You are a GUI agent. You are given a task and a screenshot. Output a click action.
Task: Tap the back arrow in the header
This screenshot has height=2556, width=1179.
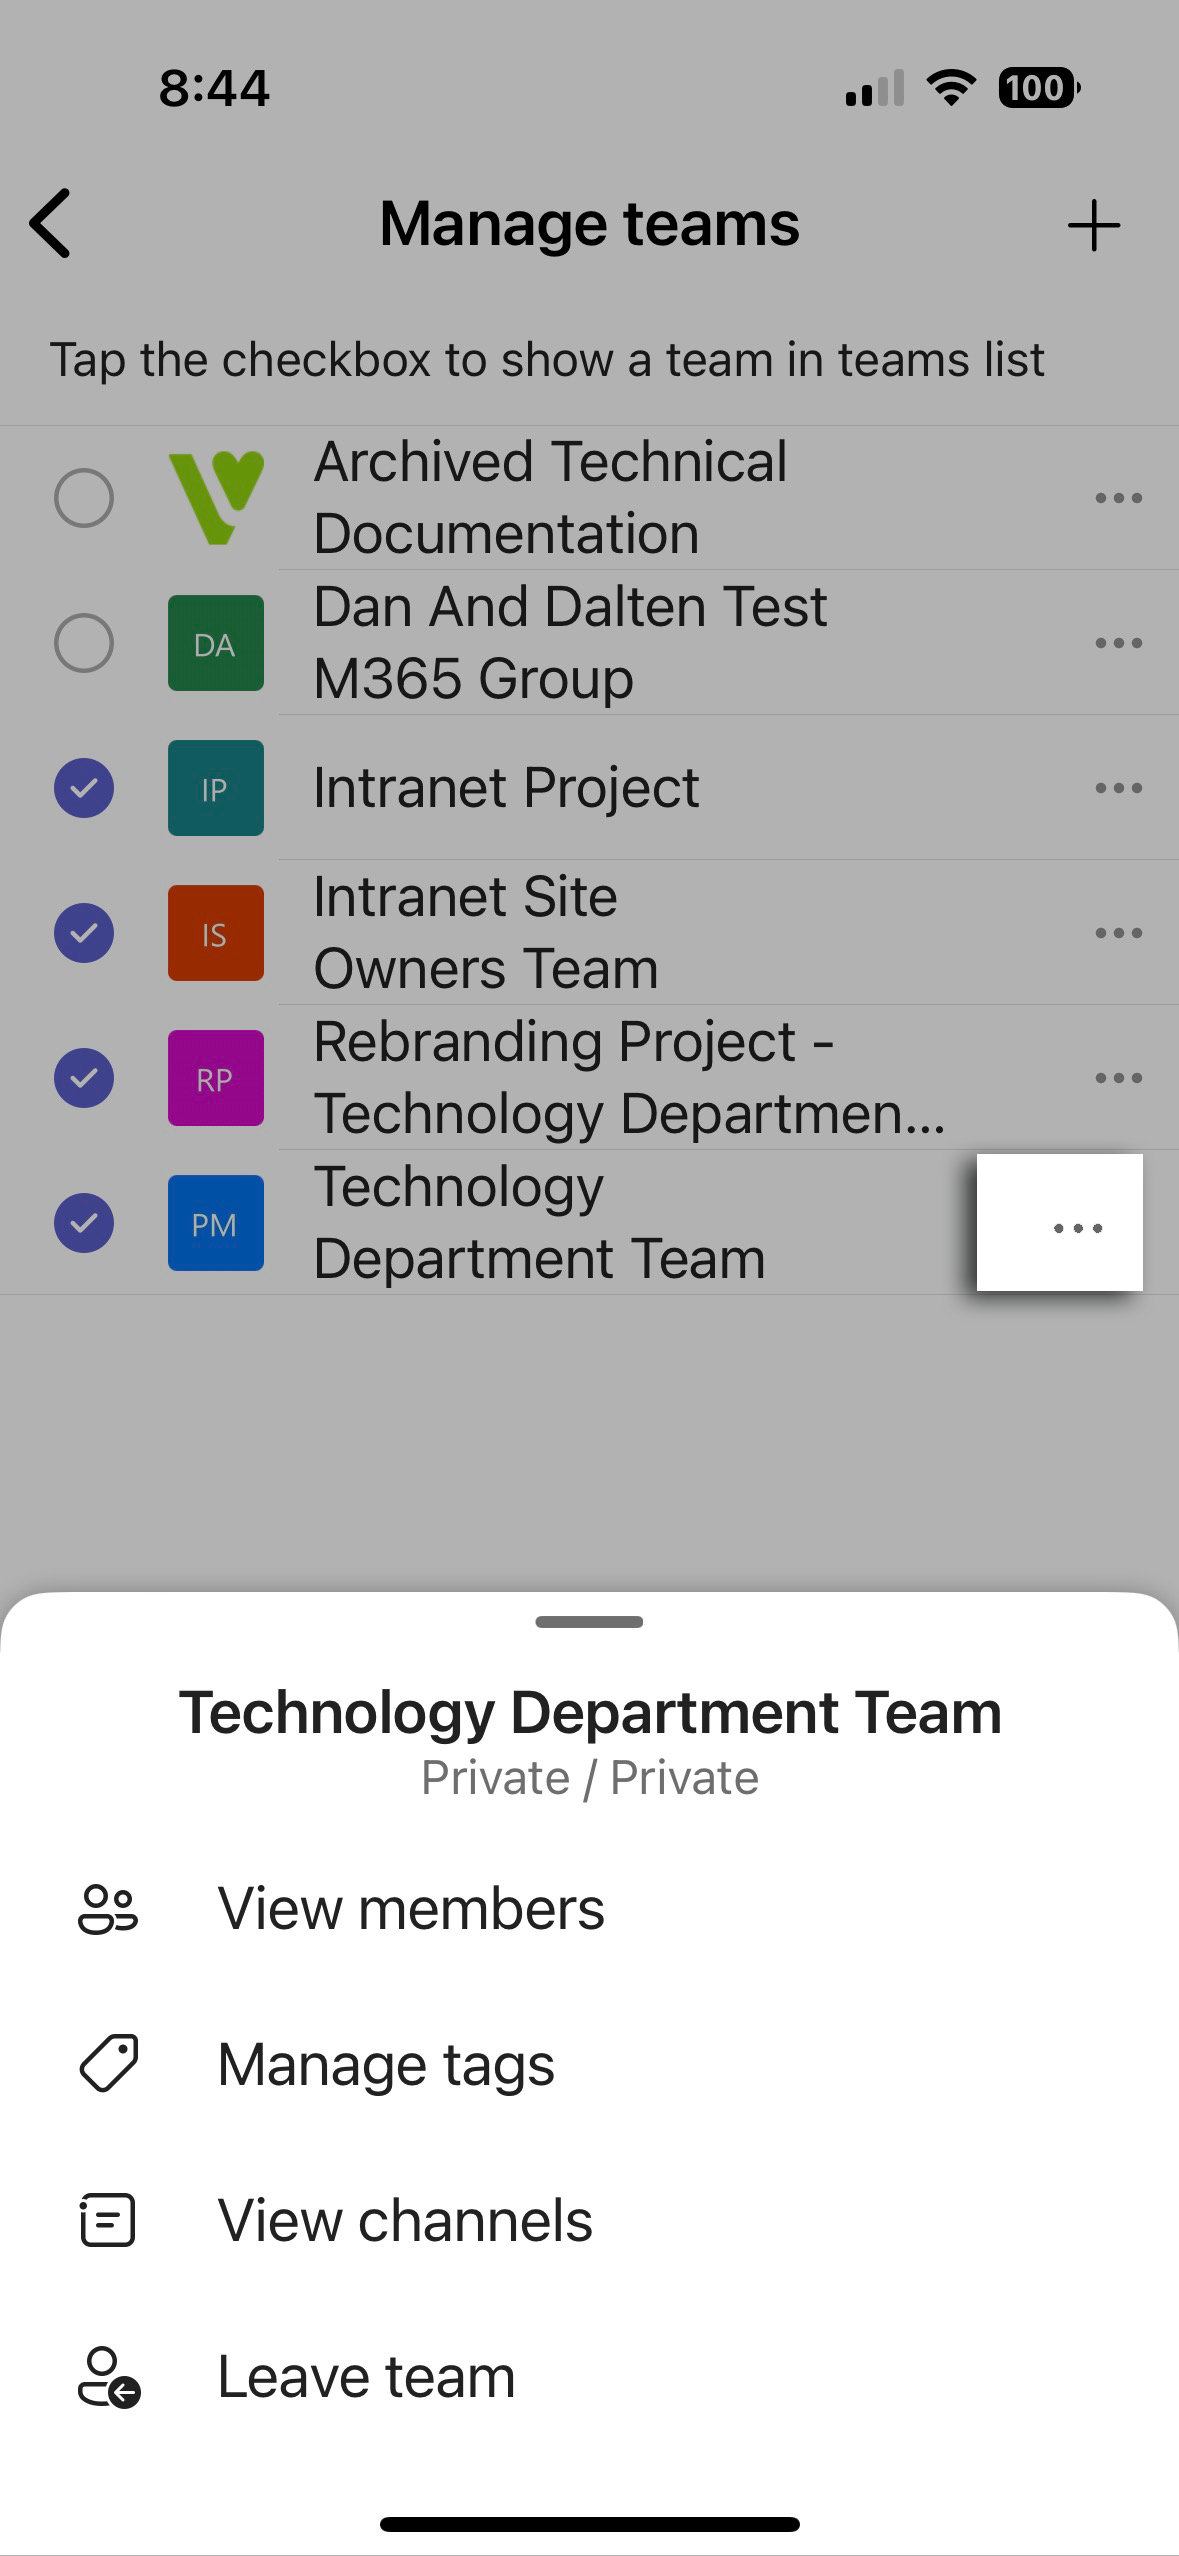click(x=52, y=223)
